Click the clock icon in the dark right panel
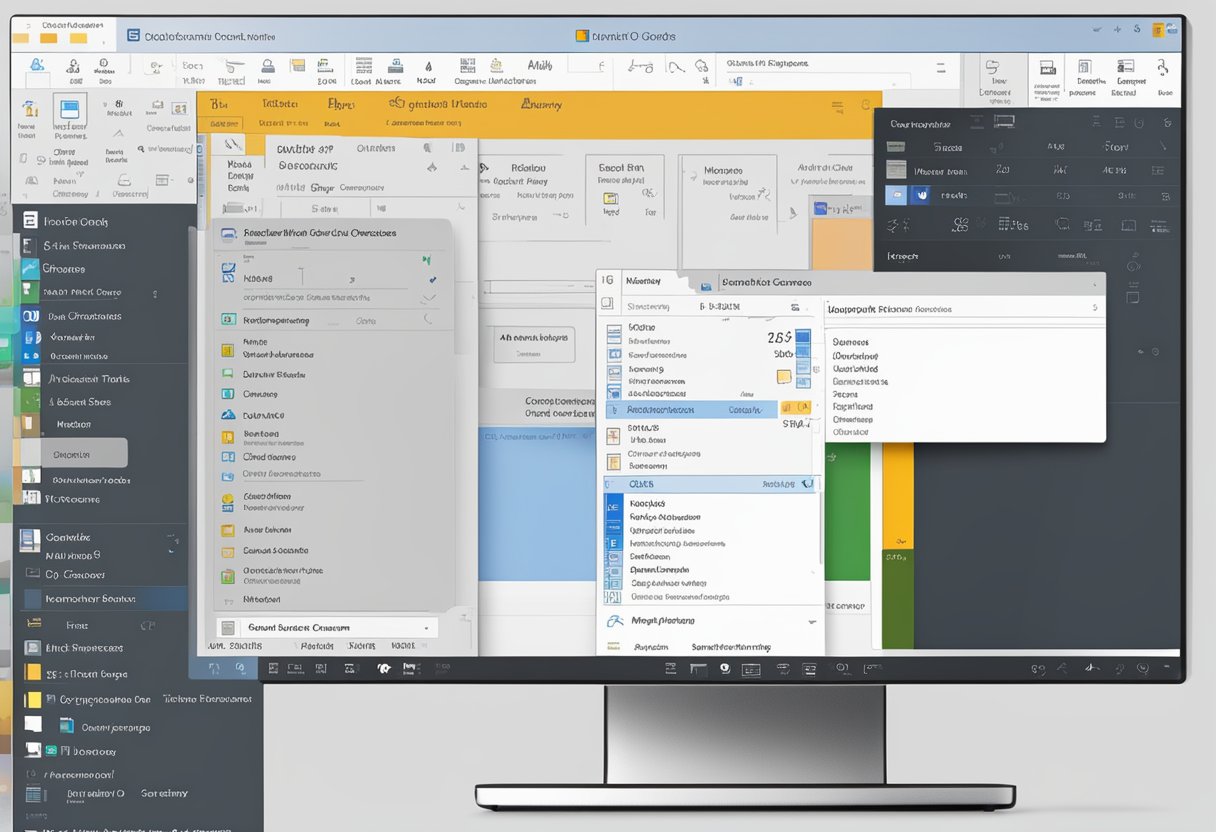The width and height of the screenshot is (1216, 832). 1139,123
